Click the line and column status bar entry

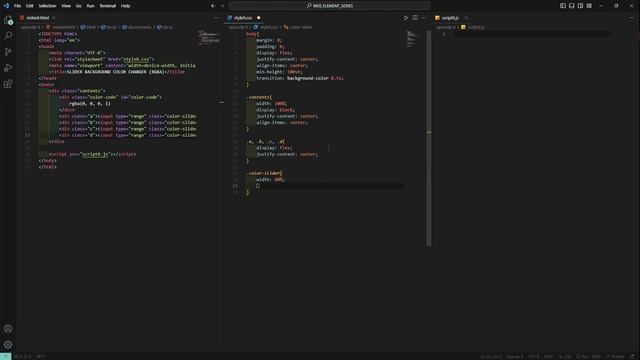click(x=491, y=356)
